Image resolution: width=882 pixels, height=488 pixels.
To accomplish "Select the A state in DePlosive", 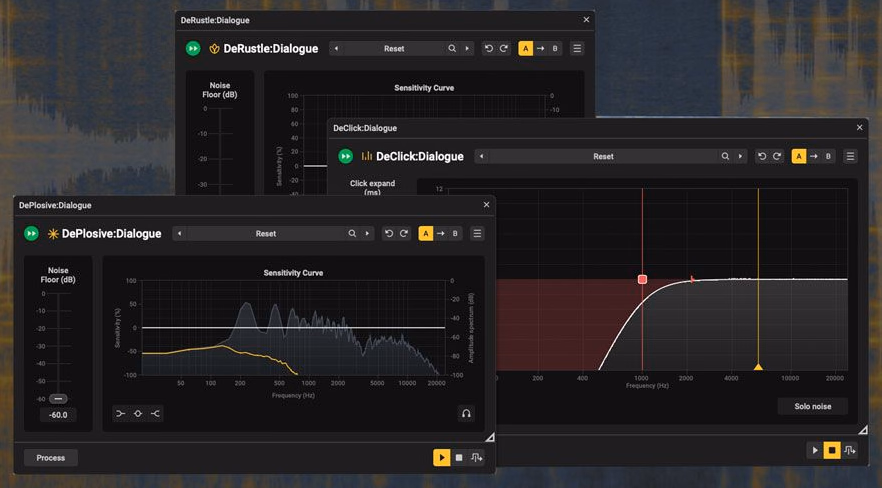I will (426, 233).
